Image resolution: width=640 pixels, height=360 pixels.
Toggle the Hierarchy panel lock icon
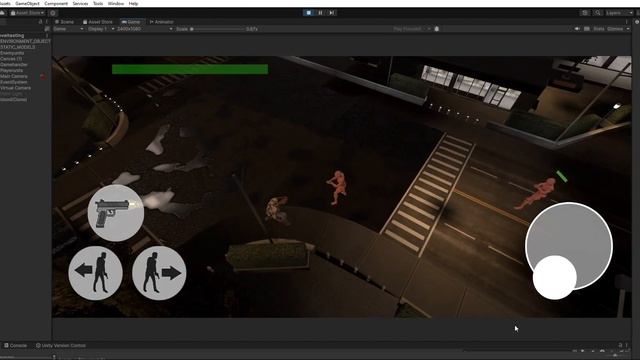[x=40, y=22]
